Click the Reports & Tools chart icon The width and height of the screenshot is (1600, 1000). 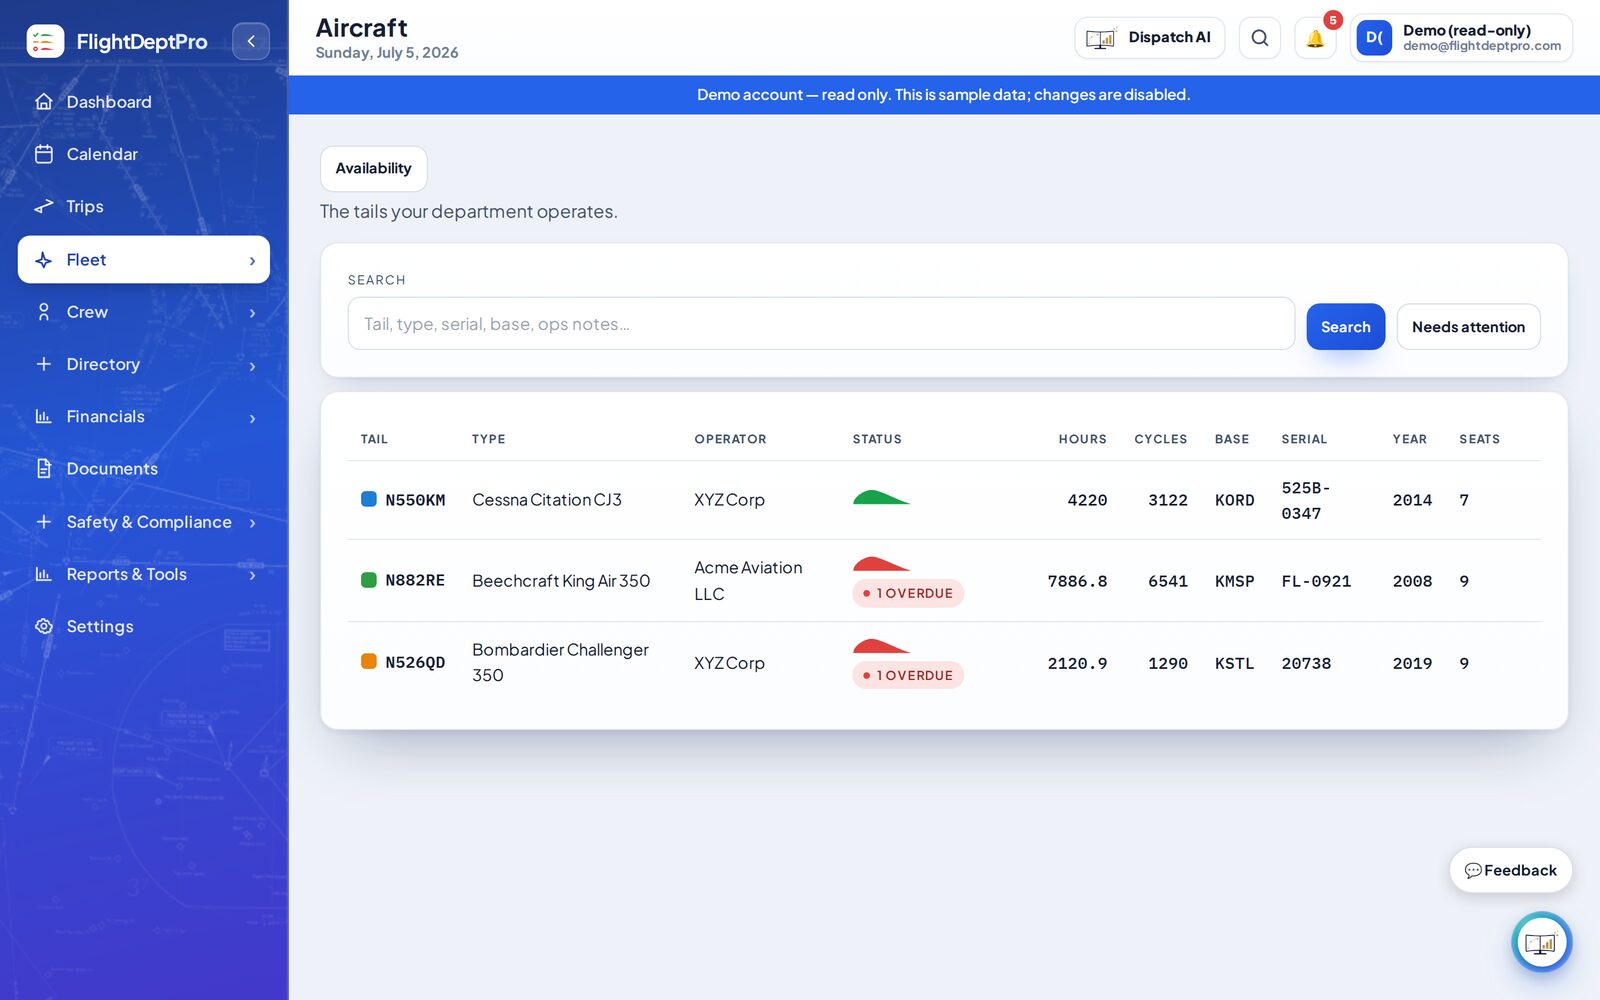click(x=43, y=574)
